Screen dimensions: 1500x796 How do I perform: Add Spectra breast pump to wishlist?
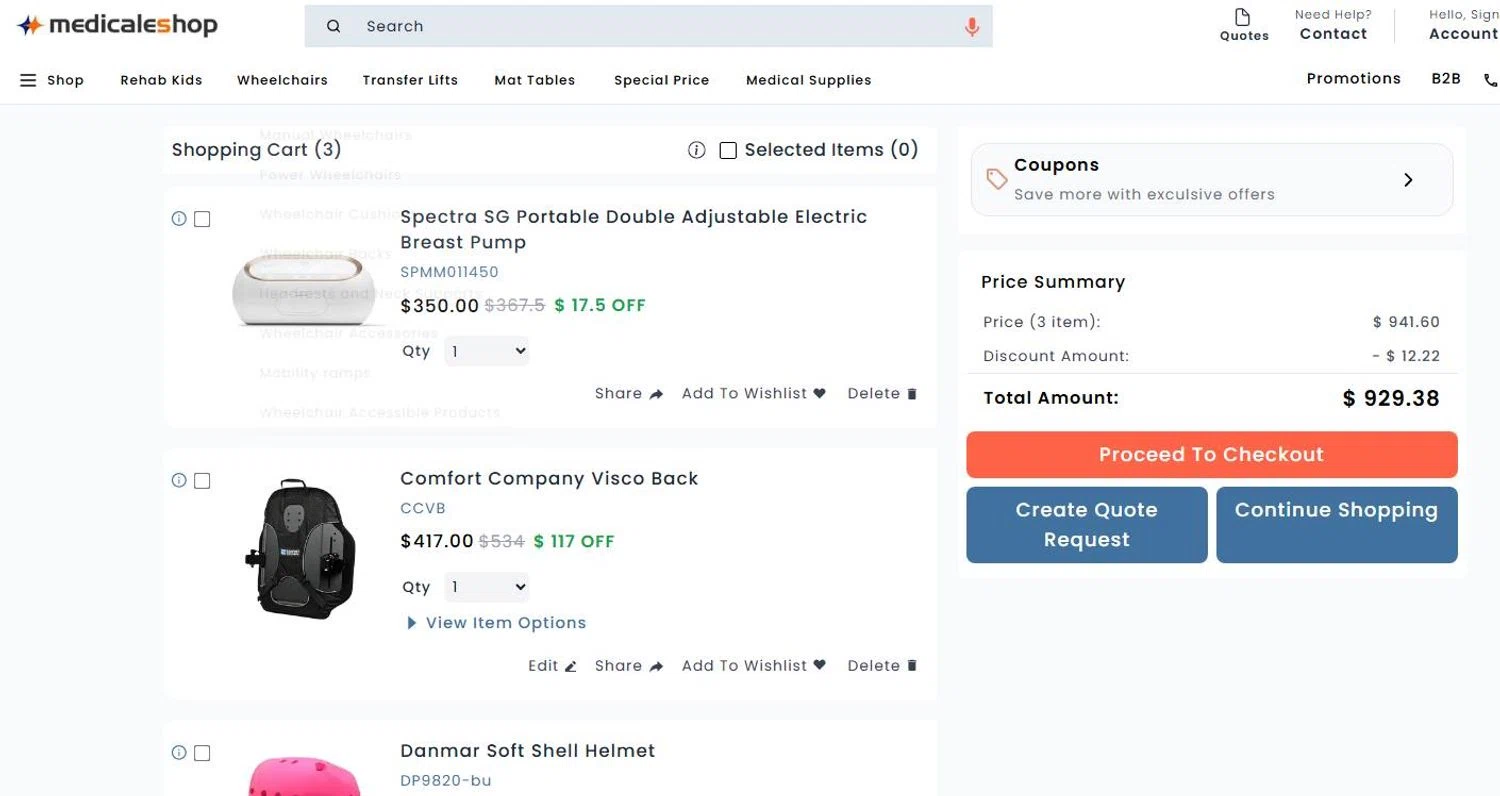click(754, 394)
